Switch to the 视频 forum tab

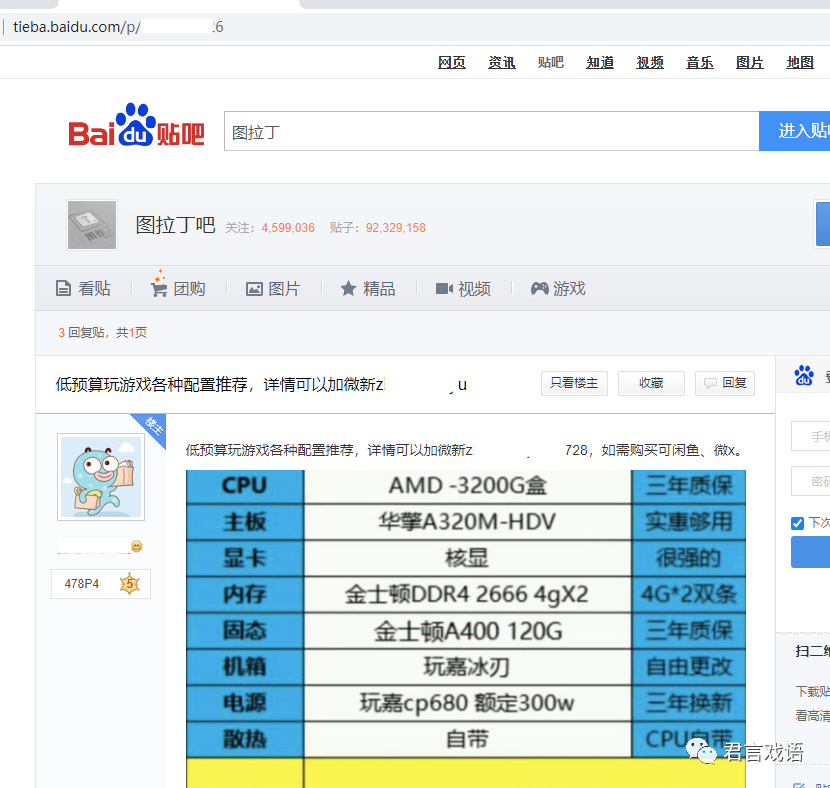[463, 288]
